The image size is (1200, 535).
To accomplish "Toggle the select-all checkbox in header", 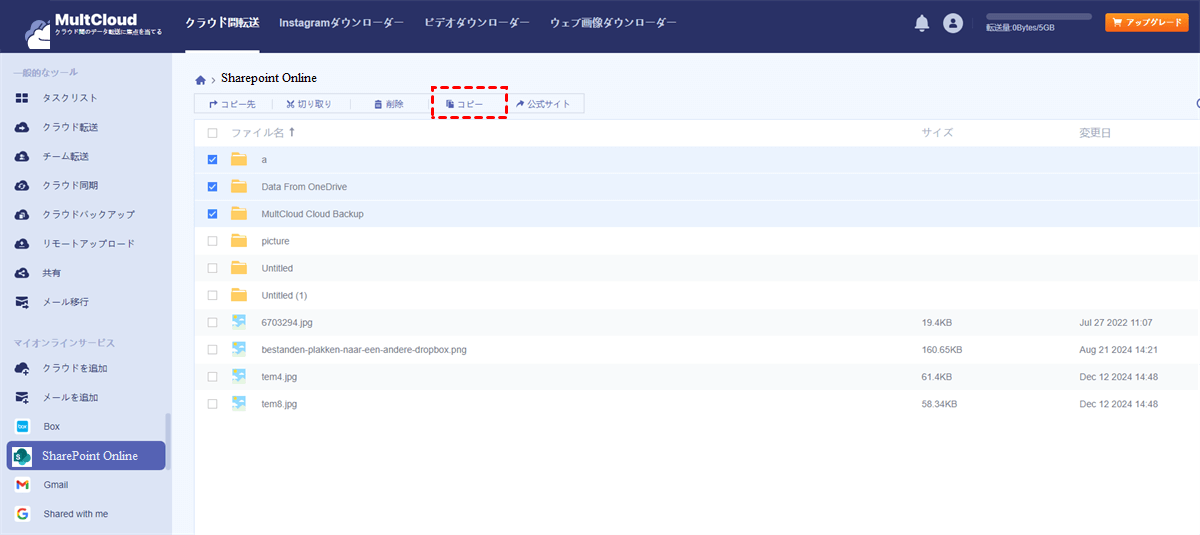I will pos(212,132).
